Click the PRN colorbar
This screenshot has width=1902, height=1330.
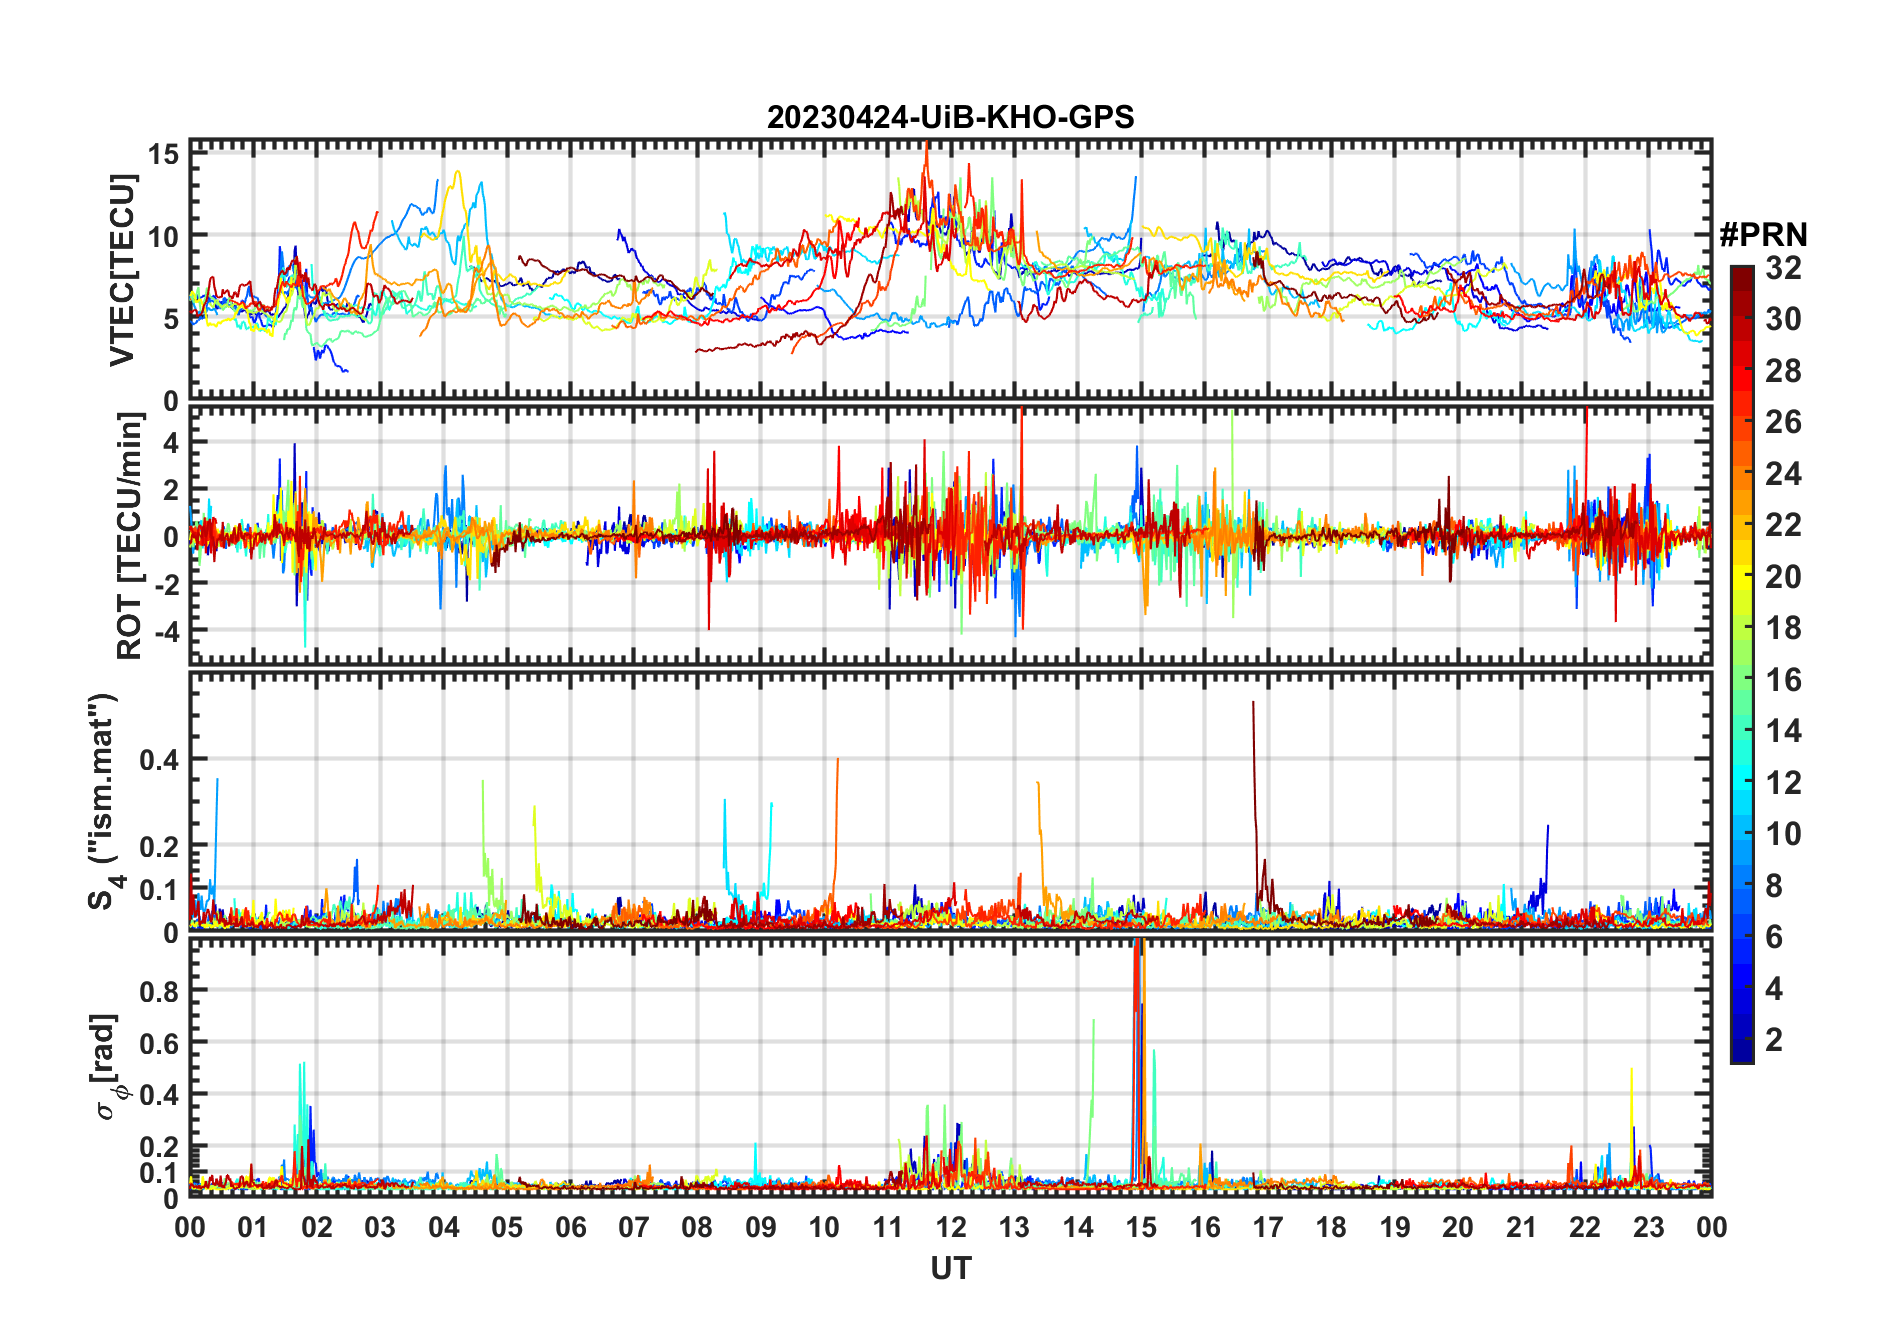click(1742, 664)
